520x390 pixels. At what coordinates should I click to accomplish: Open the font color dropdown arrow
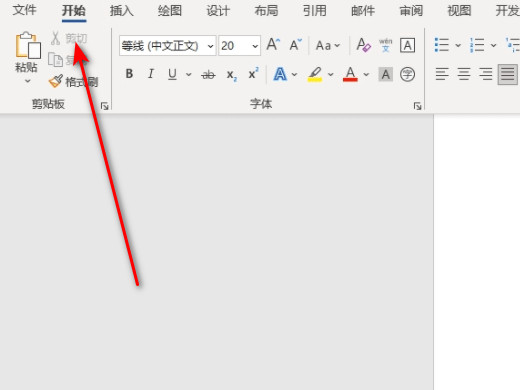[366, 74]
